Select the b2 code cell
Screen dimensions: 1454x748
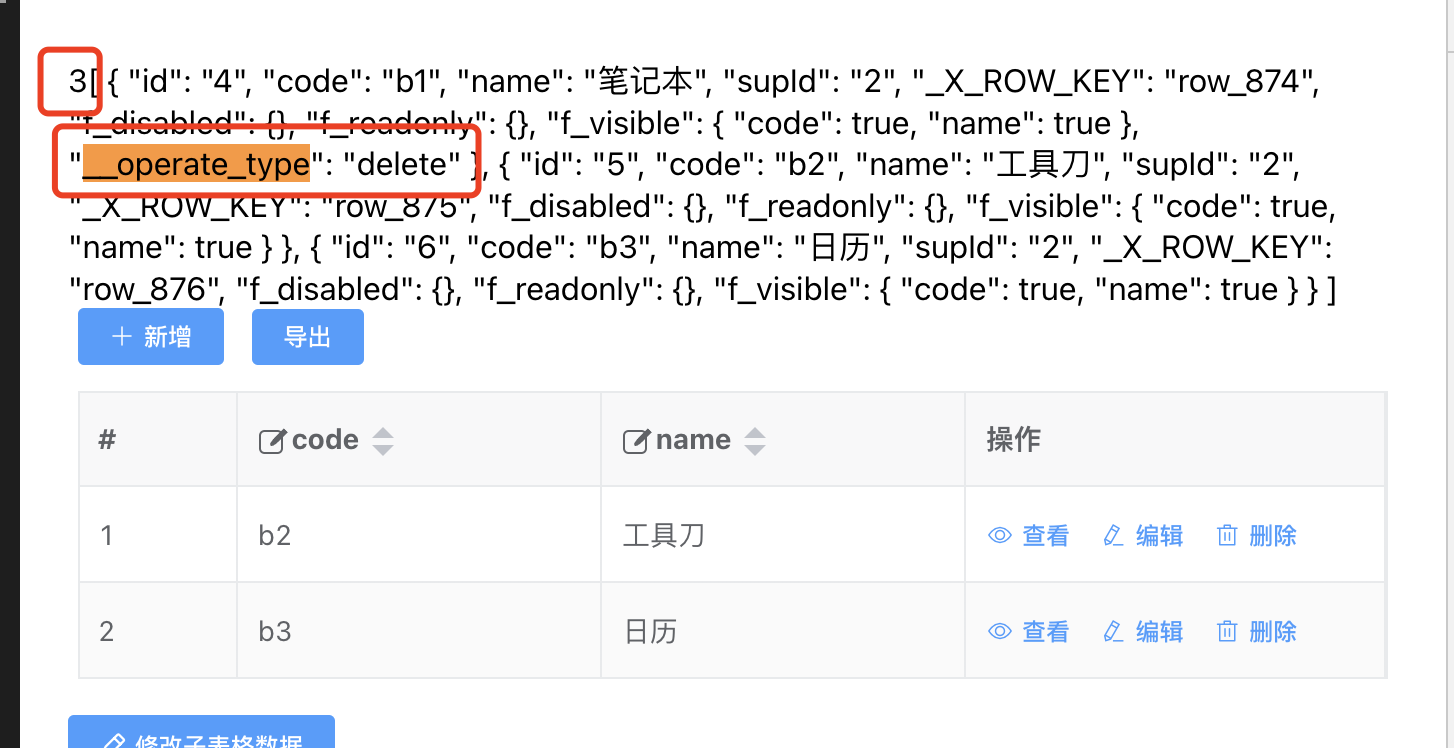click(275, 536)
